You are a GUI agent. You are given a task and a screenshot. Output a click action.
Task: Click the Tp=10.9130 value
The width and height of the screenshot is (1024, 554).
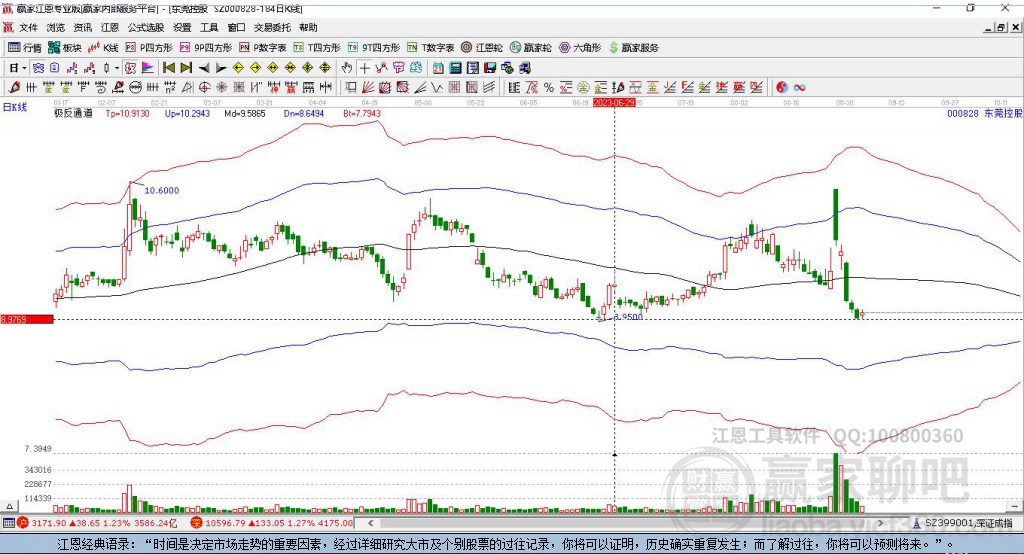pyautogui.click(x=127, y=113)
